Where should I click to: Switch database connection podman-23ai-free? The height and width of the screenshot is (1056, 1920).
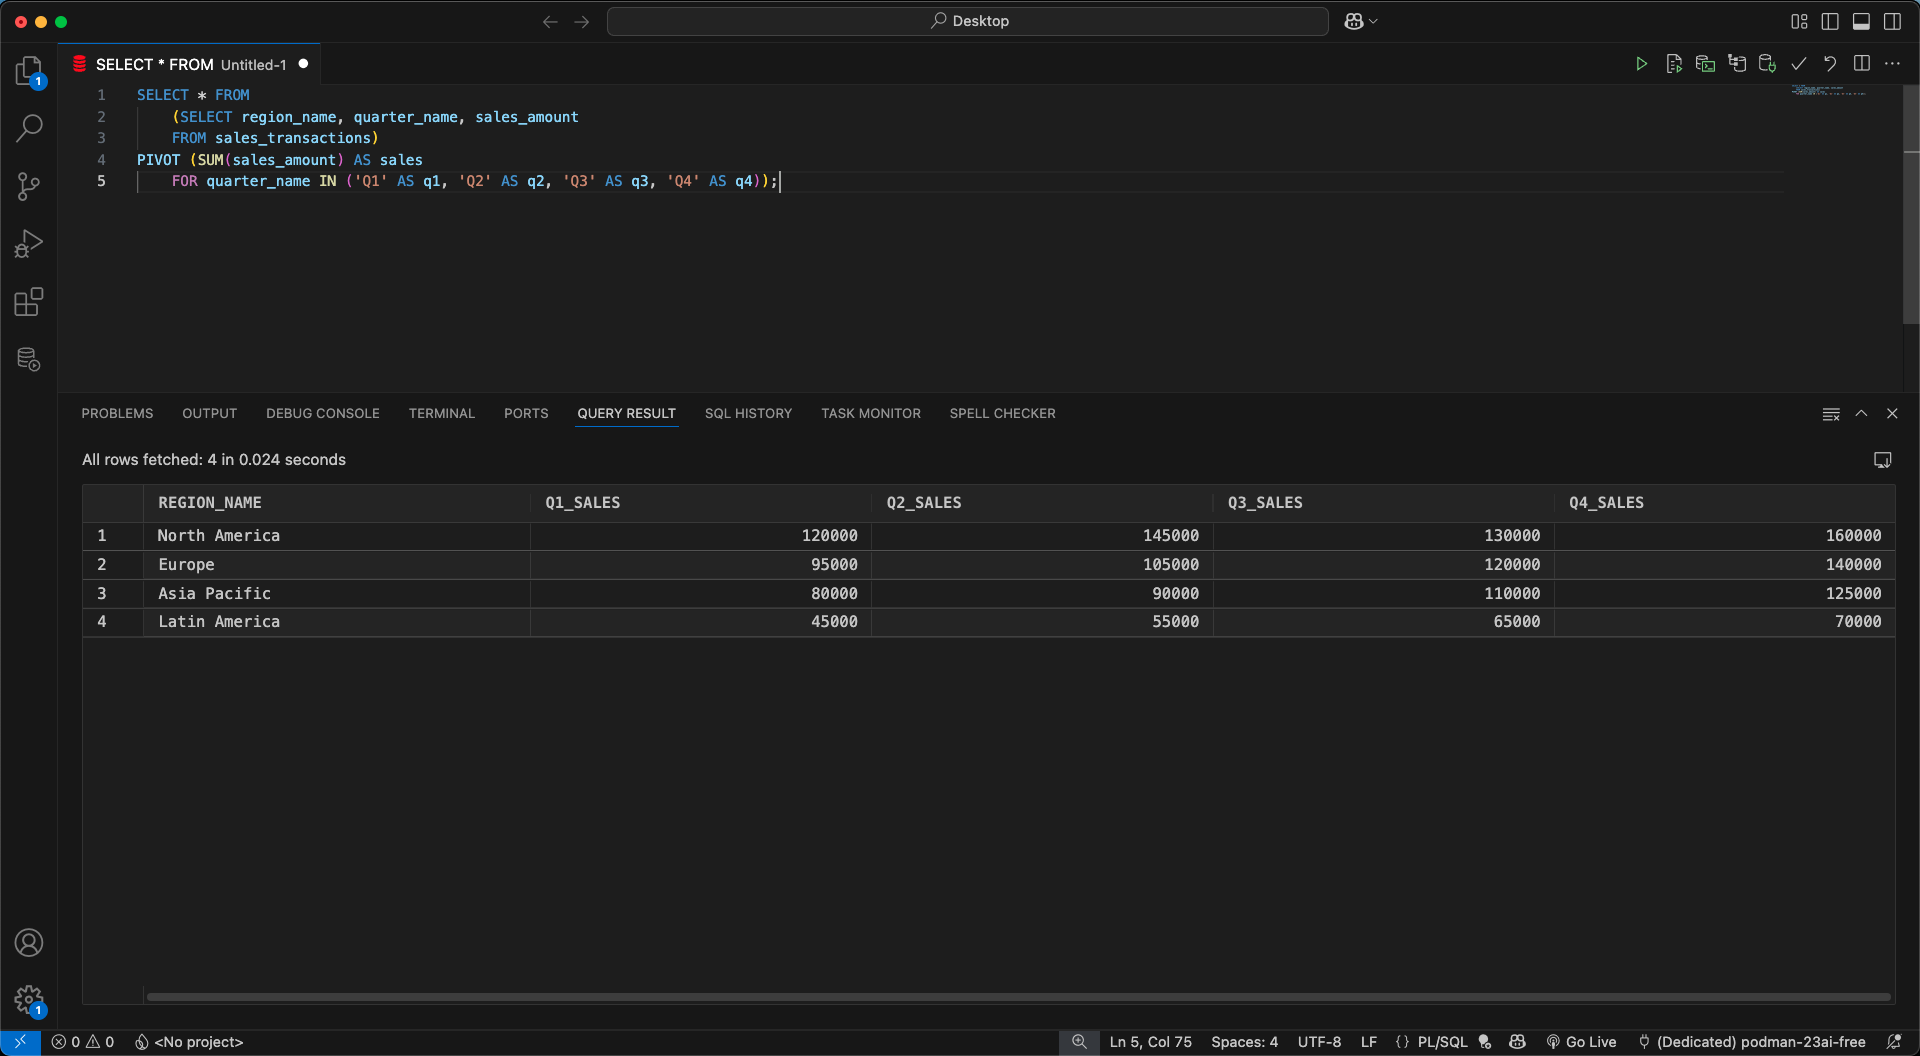click(1751, 1042)
